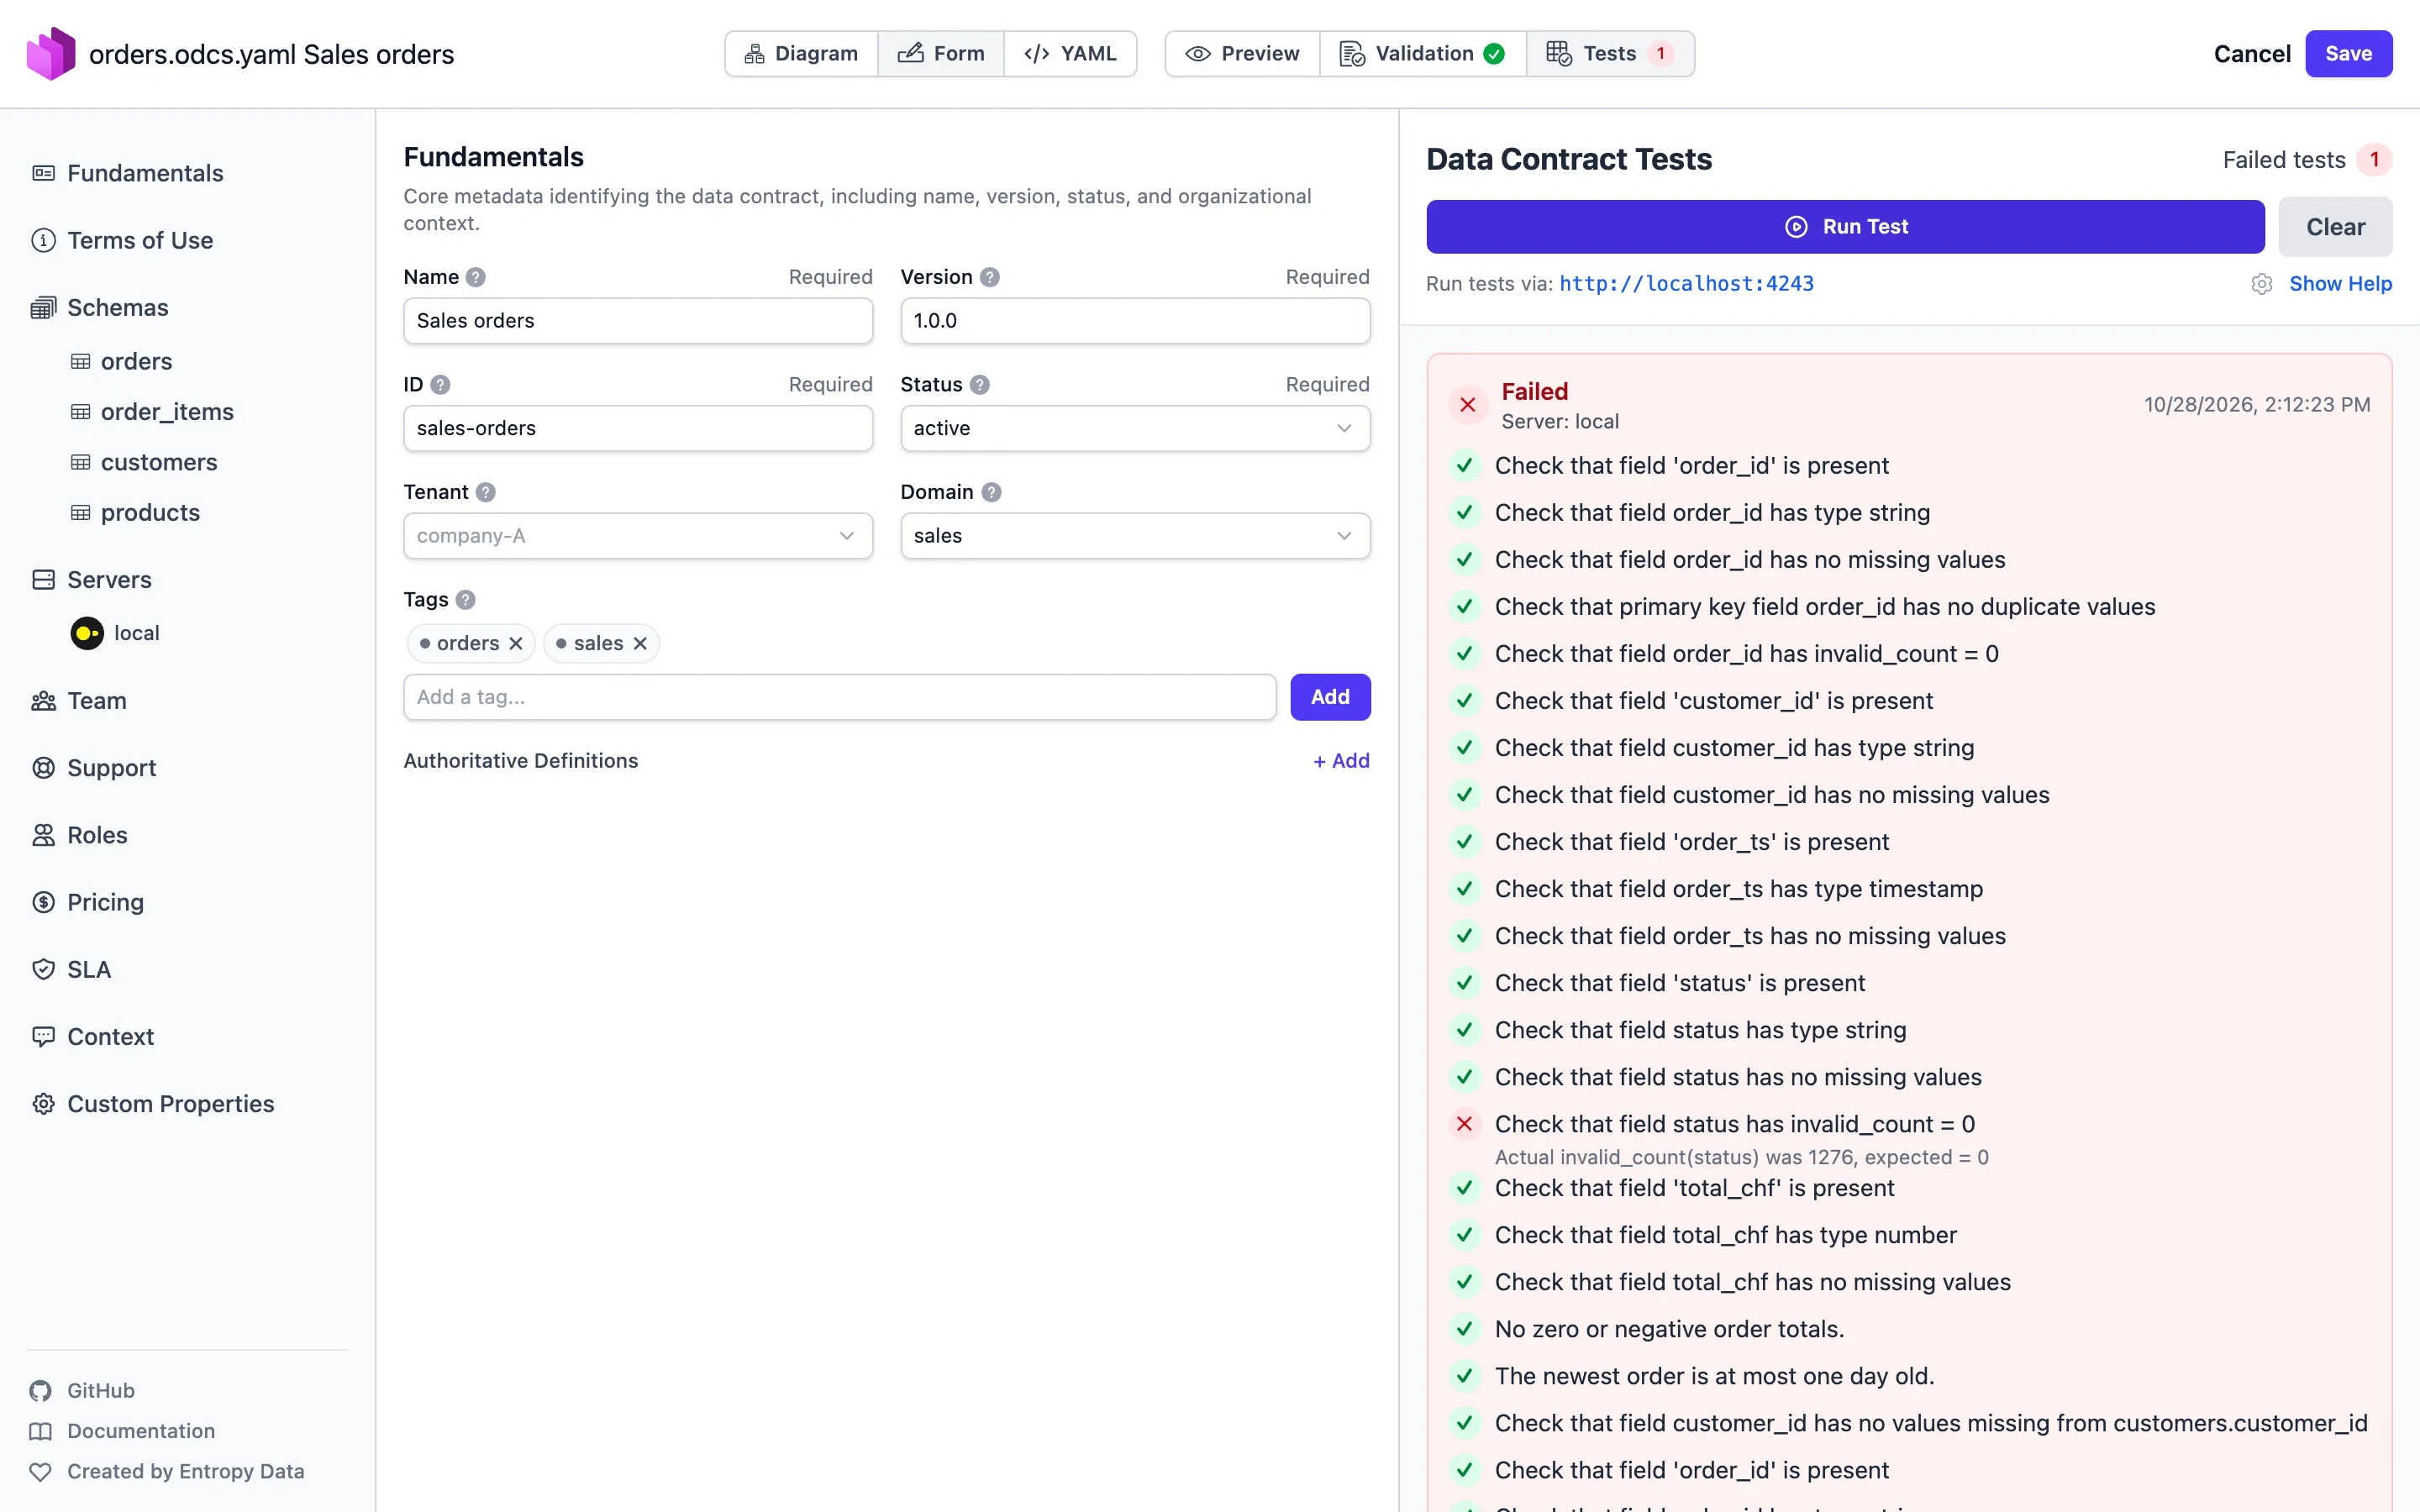Click the Failed tests count badge
This screenshot has height=1512, width=2420.
[2374, 160]
